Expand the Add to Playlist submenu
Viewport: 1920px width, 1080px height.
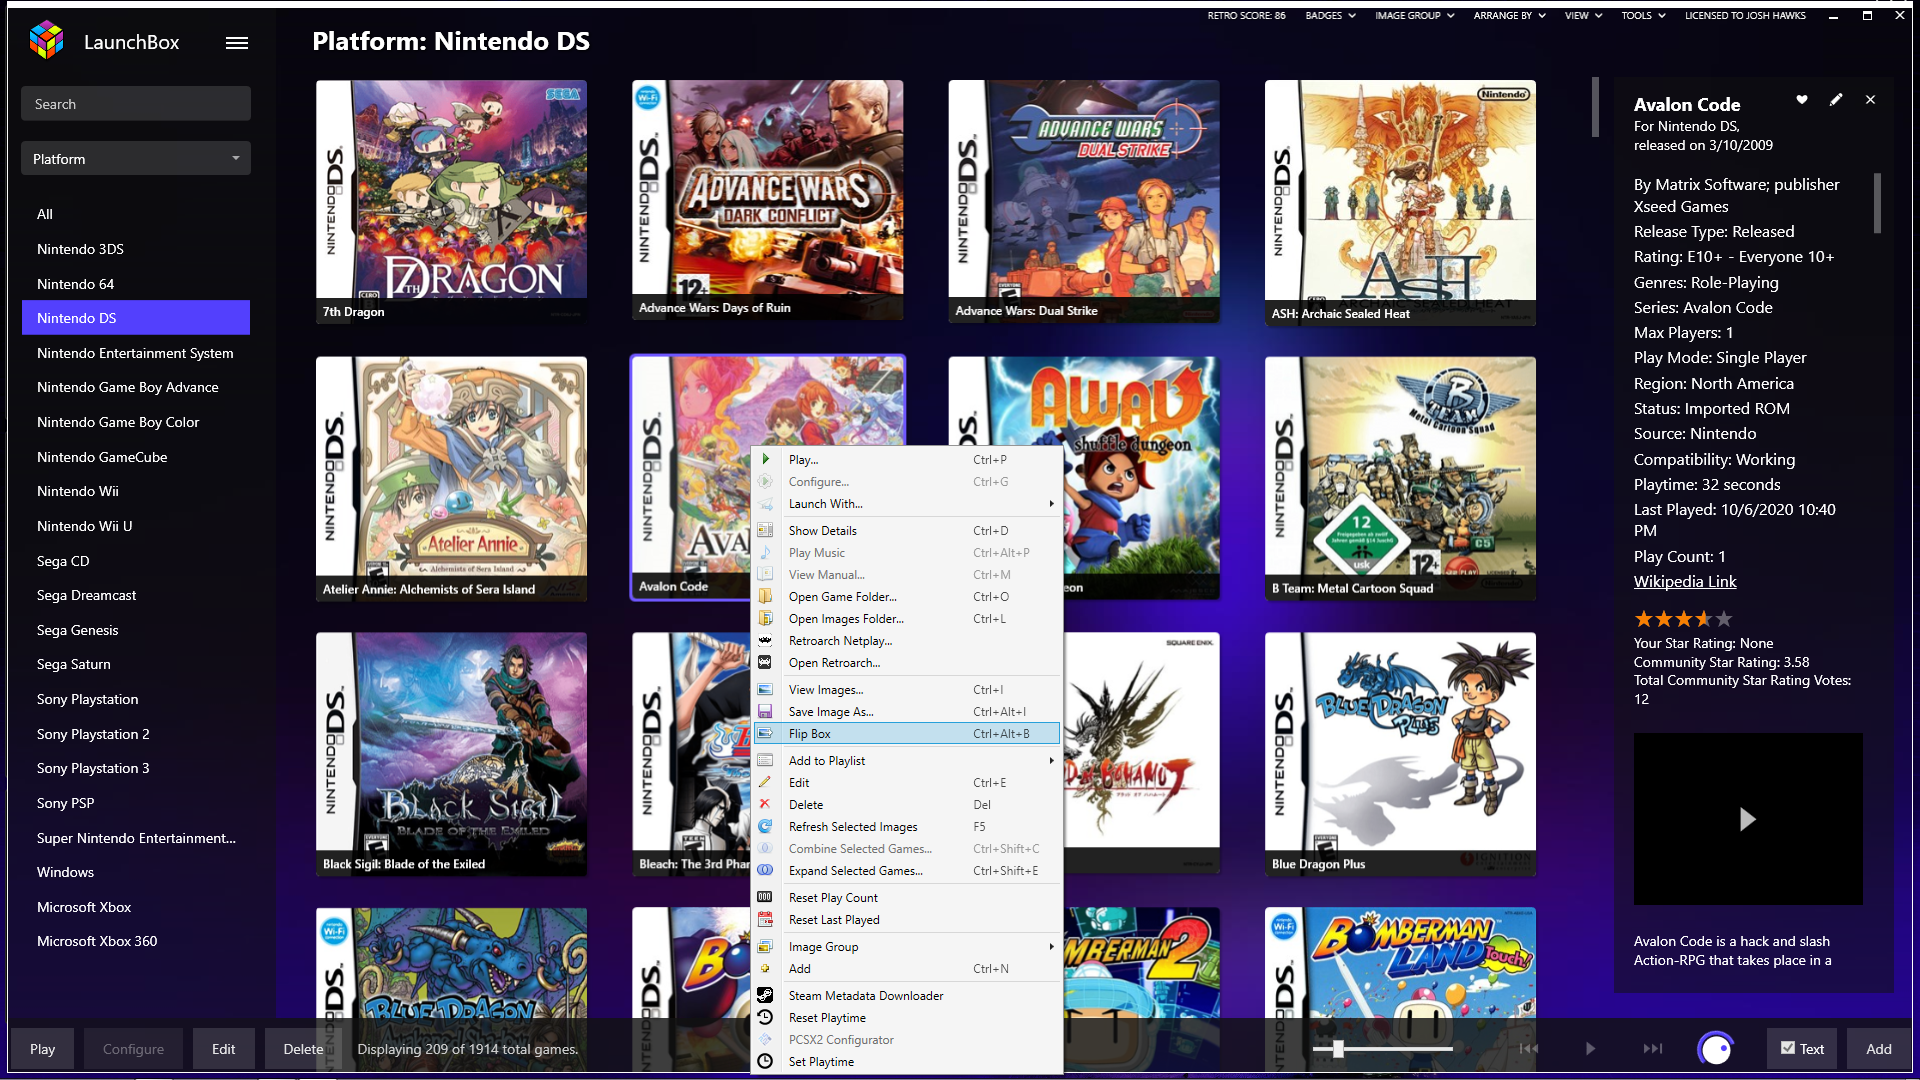click(907, 760)
